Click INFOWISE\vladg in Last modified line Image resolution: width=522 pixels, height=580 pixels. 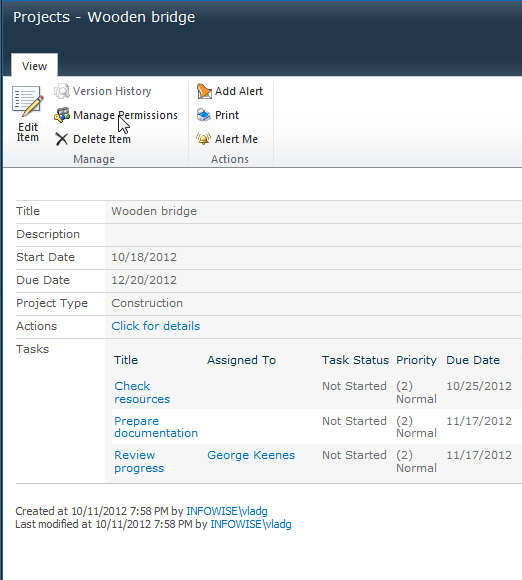[x=251, y=524]
